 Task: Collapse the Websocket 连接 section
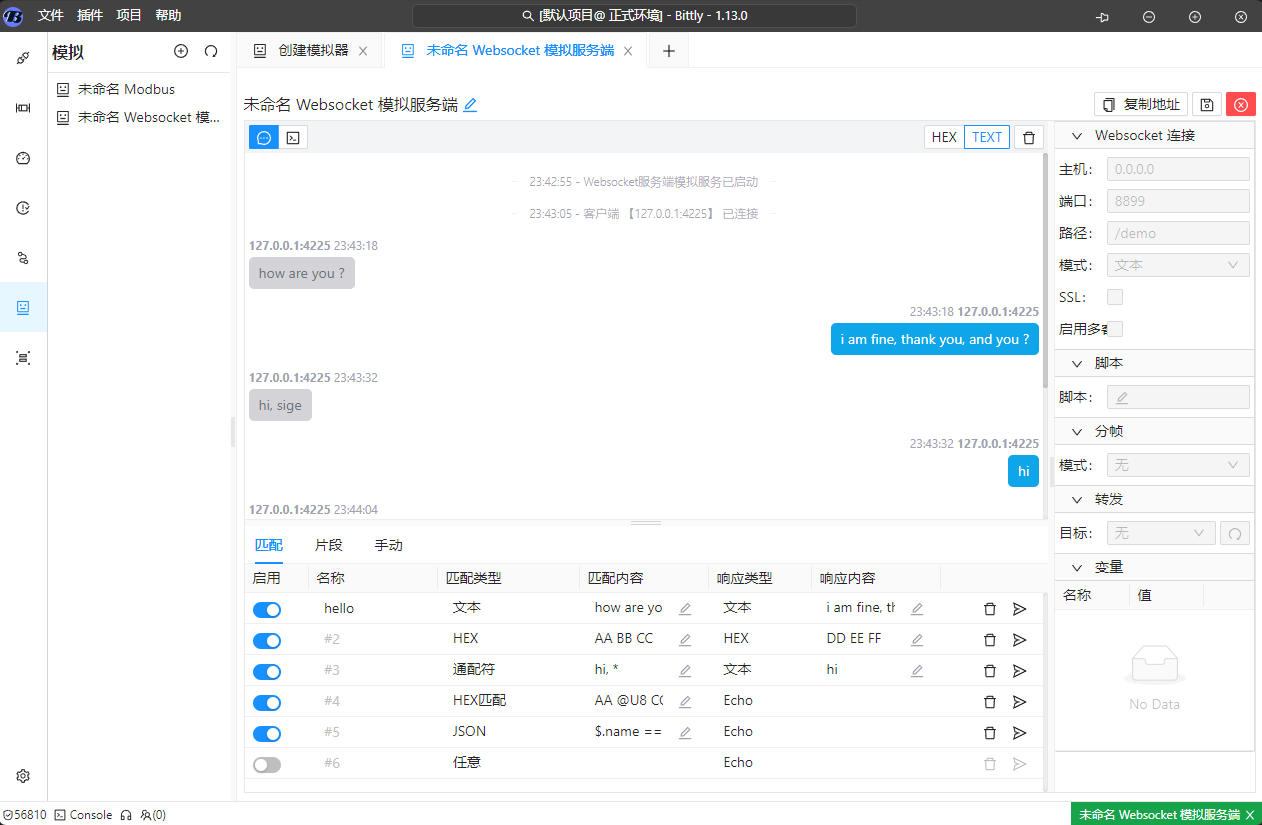1076,135
